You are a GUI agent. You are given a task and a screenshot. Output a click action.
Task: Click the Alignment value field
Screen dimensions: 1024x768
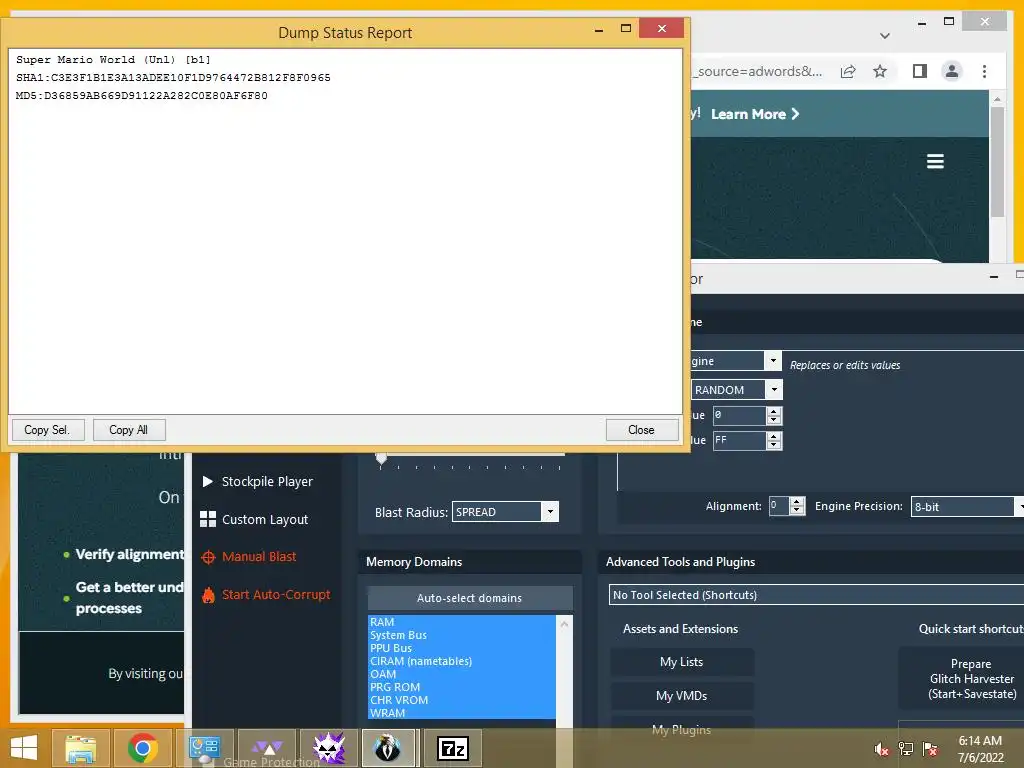click(778, 506)
